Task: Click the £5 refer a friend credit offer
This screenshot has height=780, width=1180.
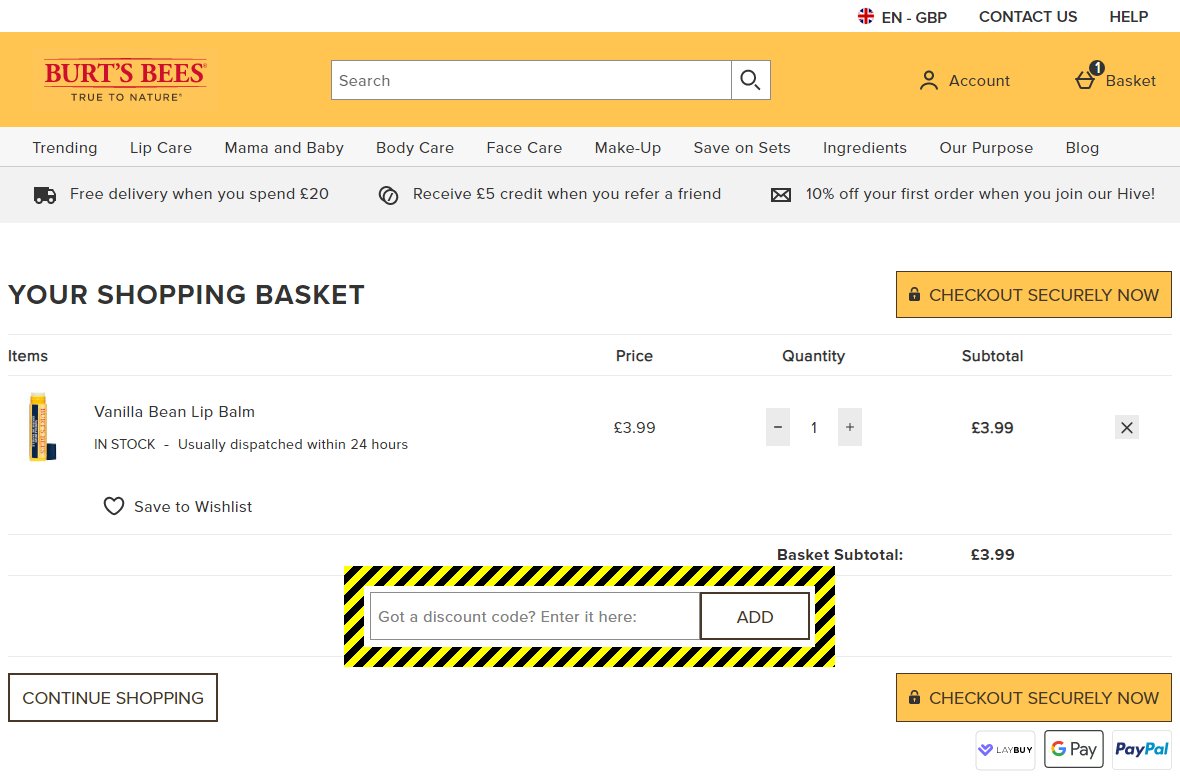Action: point(567,193)
